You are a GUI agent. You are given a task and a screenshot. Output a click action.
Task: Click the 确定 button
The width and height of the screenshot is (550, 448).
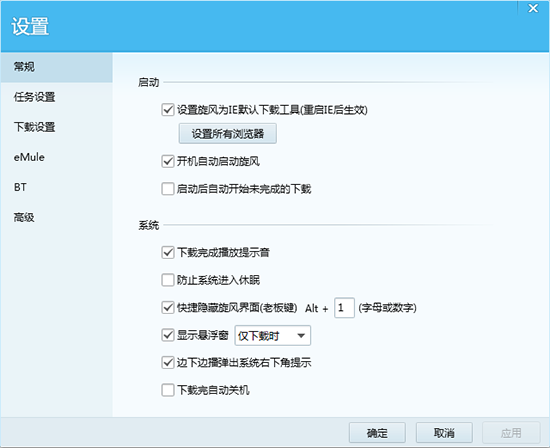point(377,433)
